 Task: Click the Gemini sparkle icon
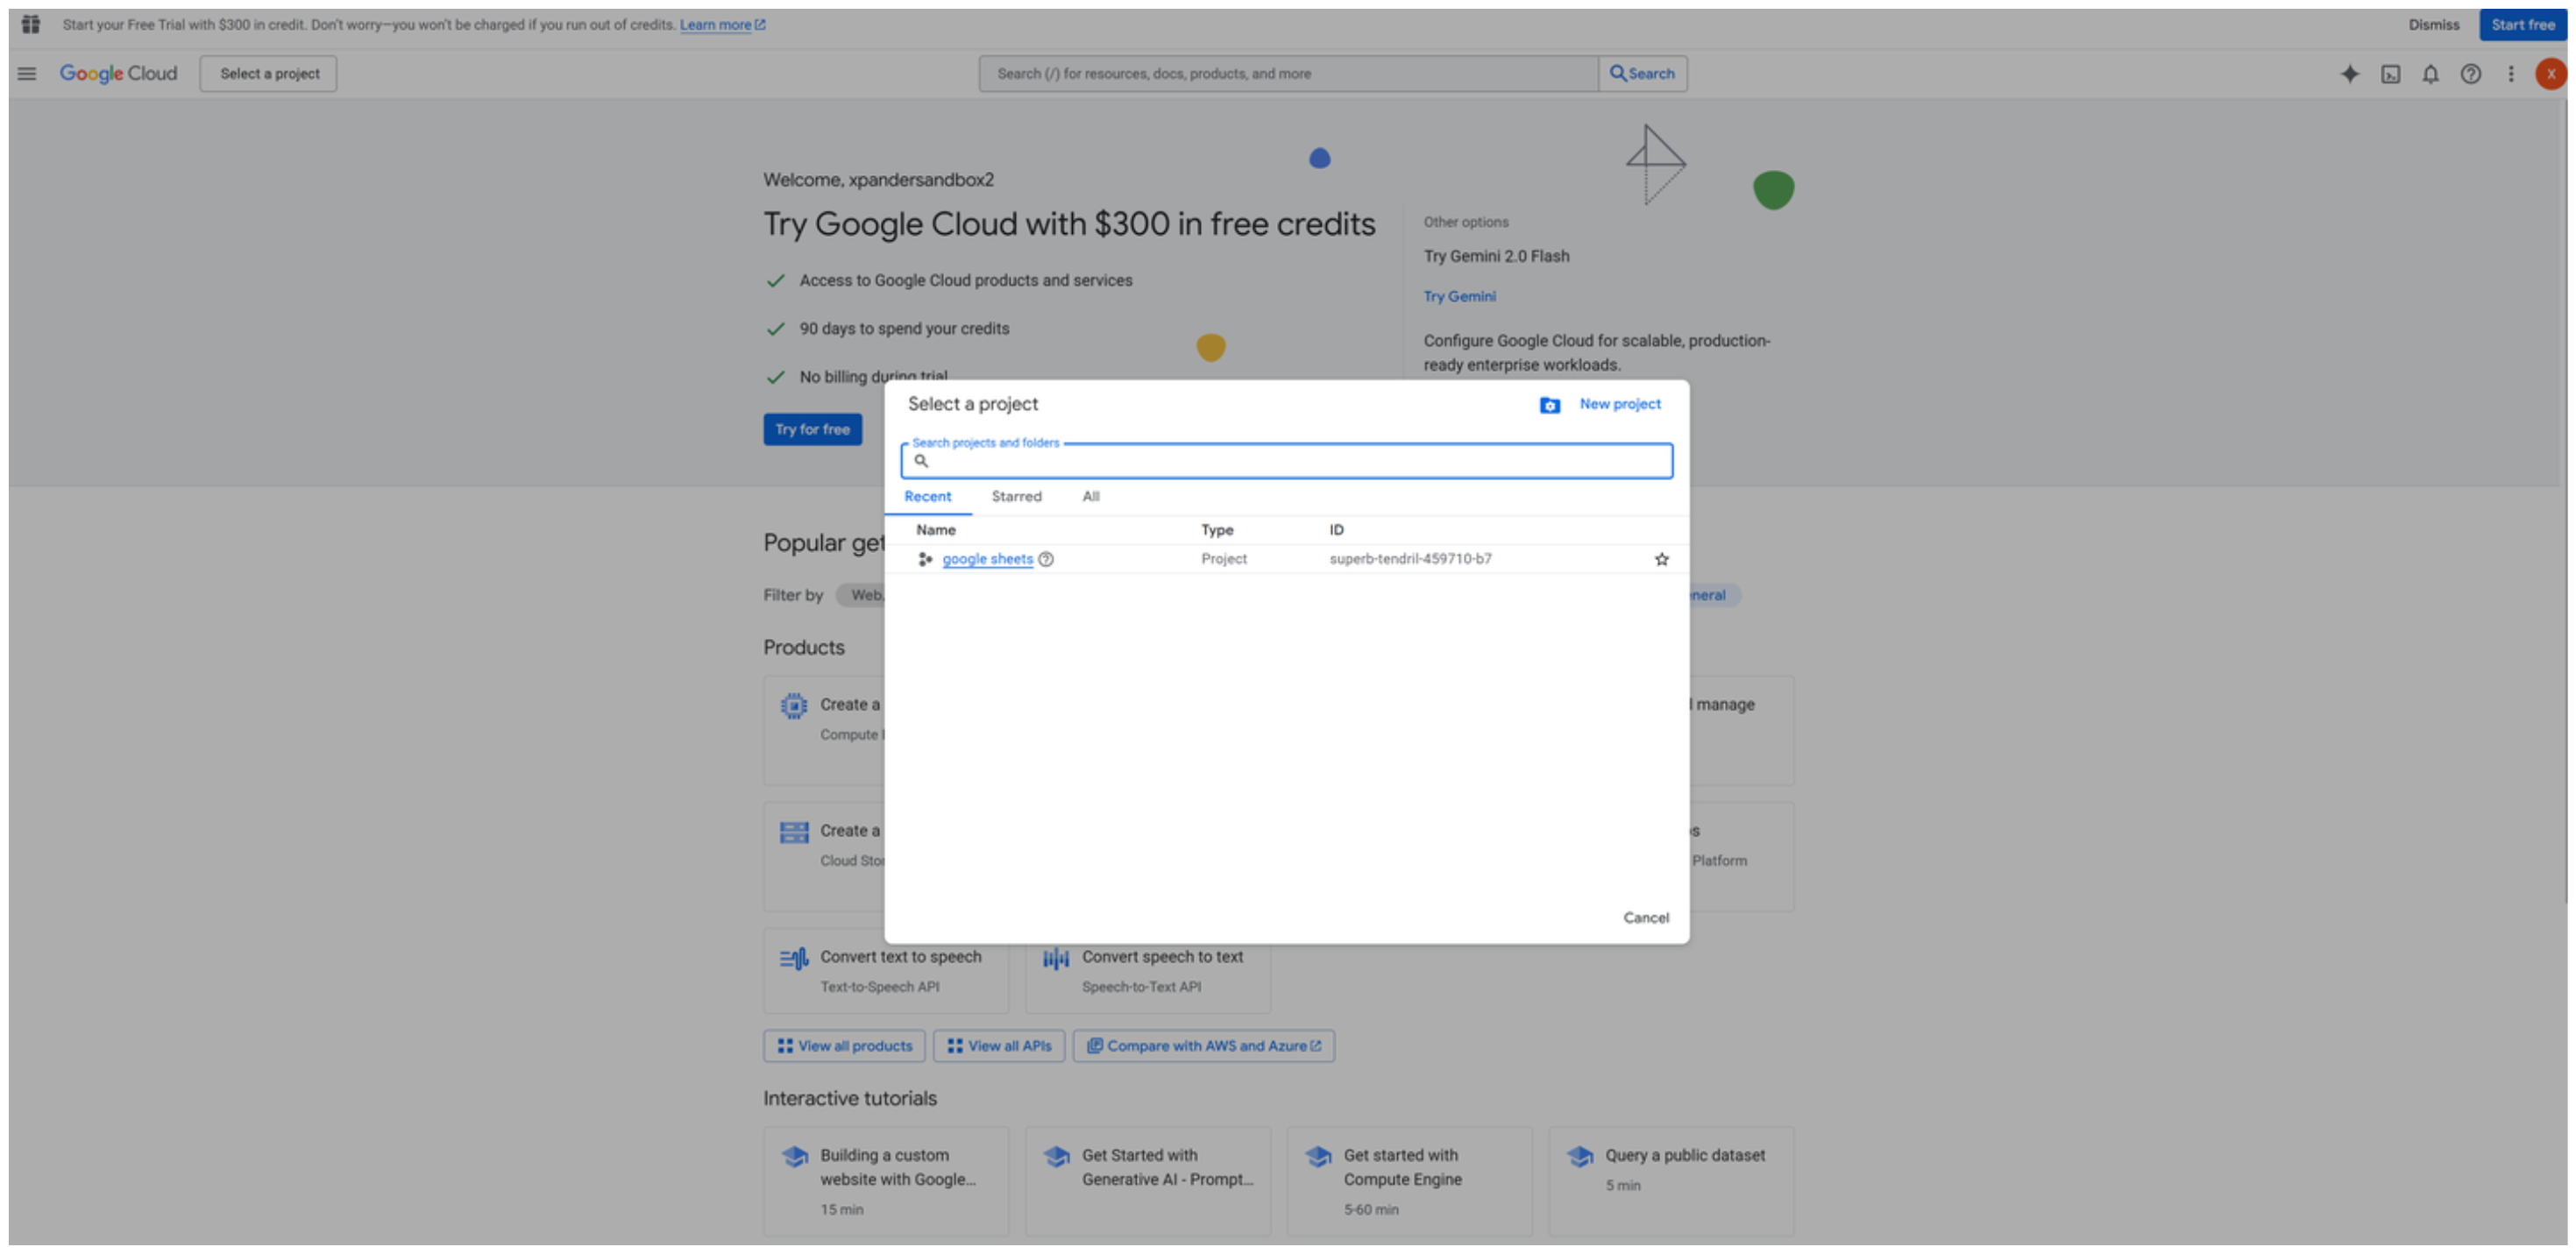click(2350, 73)
